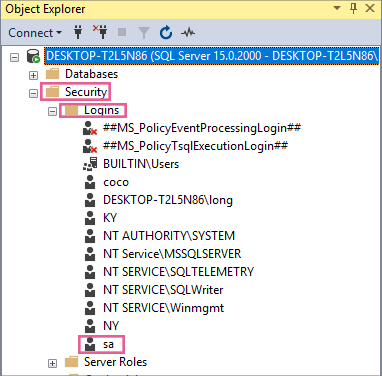Select the Logins tree label
The image size is (382, 376).
coord(101,110)
